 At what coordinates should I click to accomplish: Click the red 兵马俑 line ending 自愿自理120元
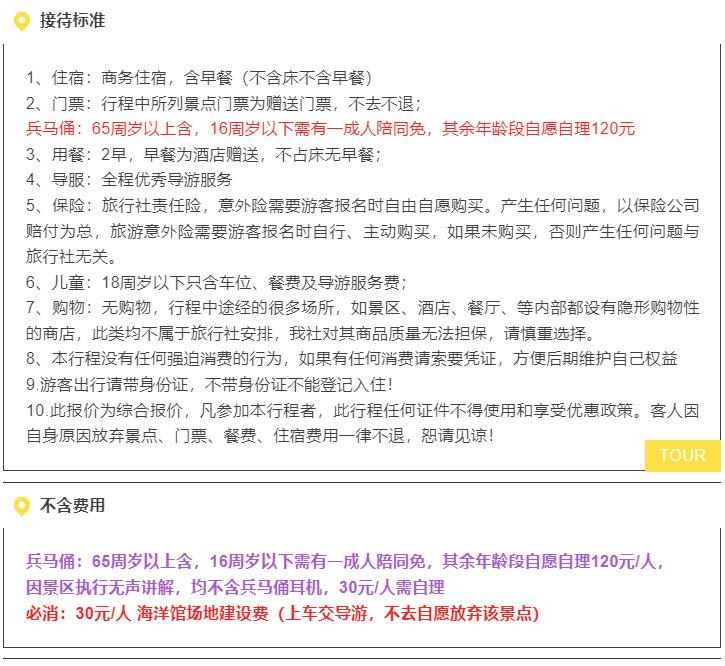331,129
